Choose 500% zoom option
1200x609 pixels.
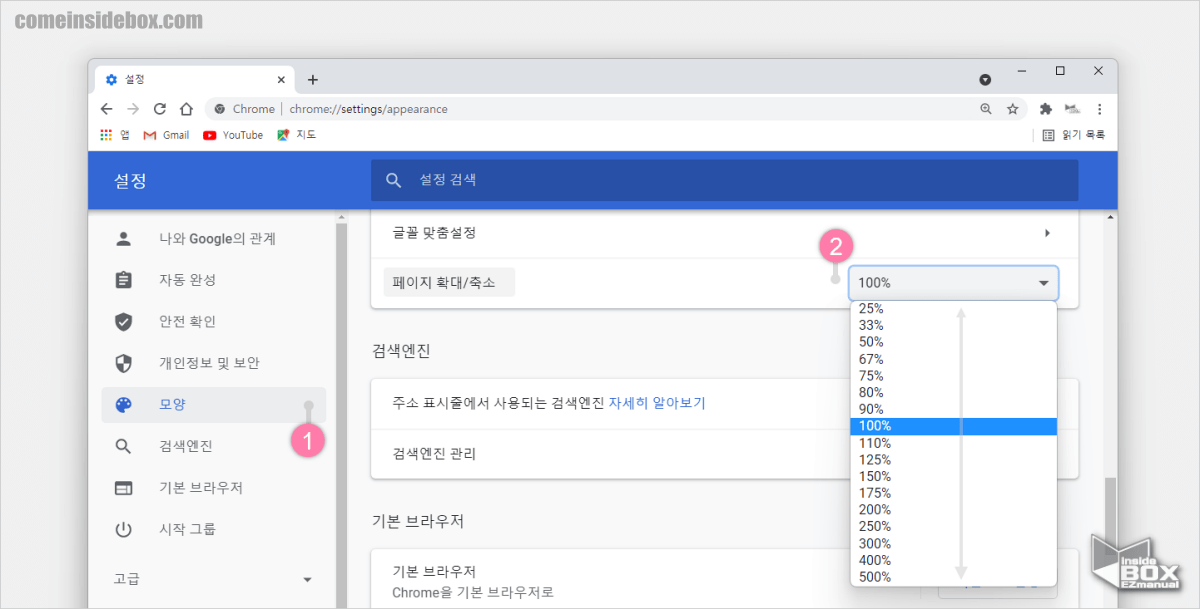953,577
